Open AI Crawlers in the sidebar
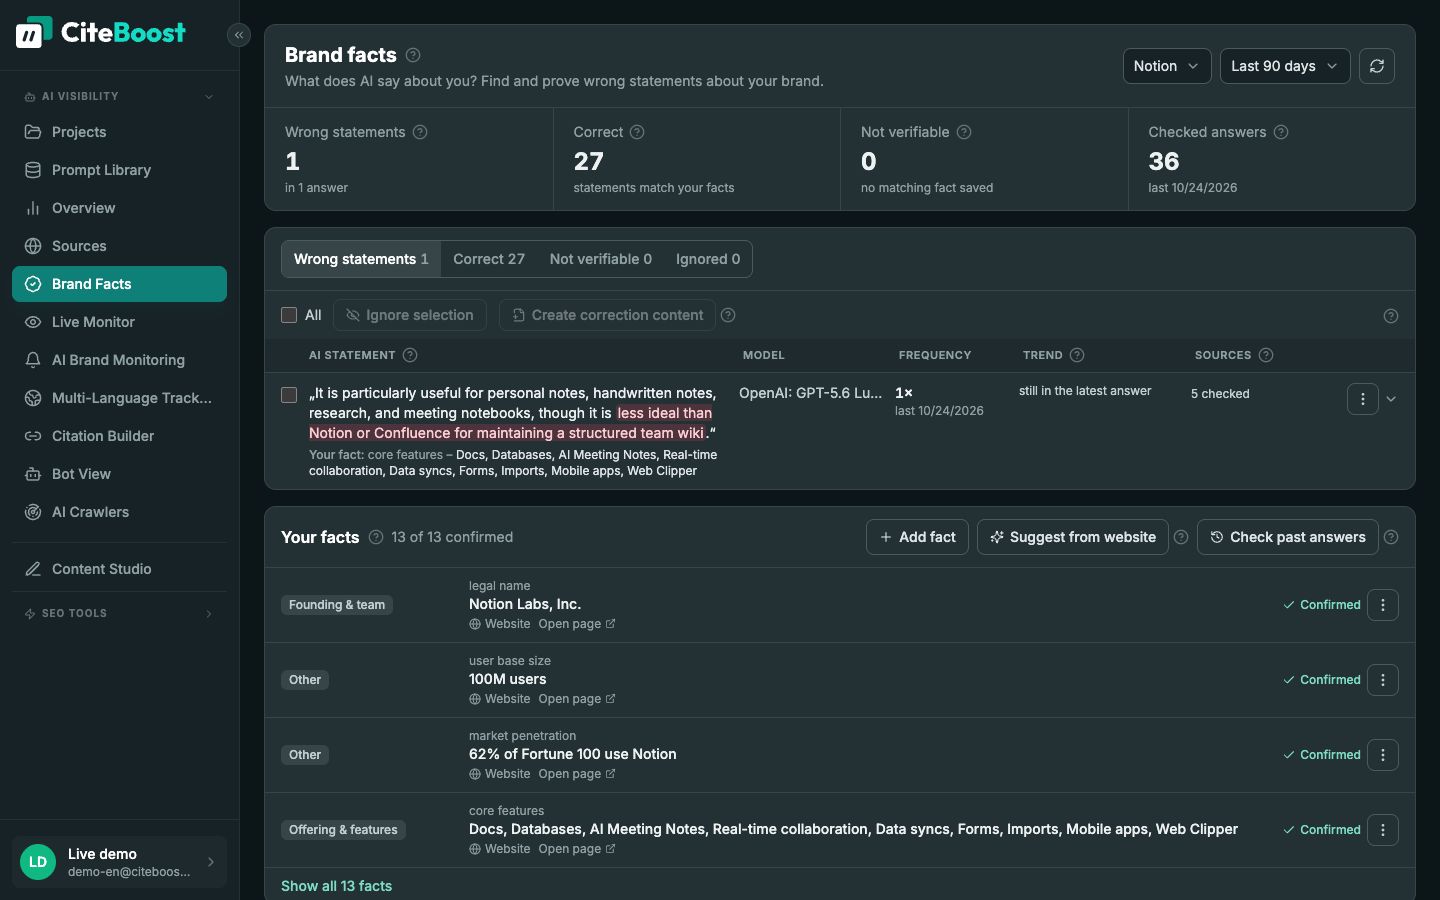 point(119,512)
